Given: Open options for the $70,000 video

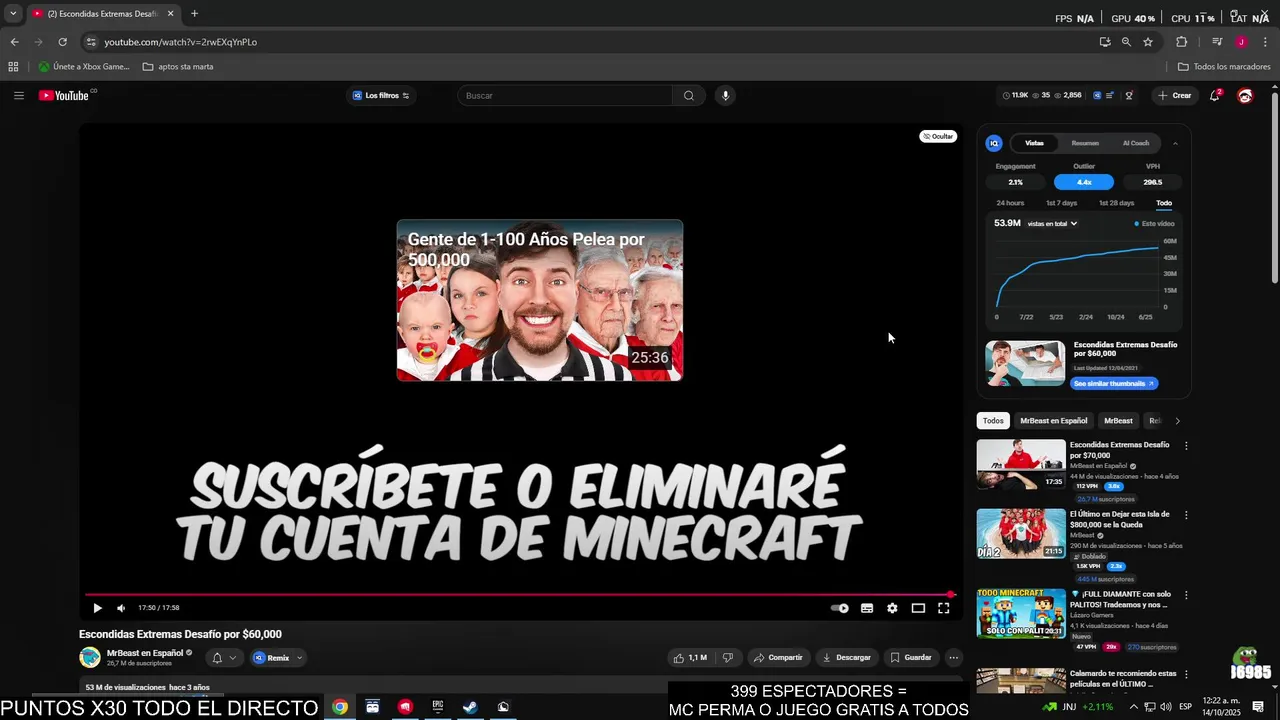Looking at the screenshot, I should tap(1186, 446).
